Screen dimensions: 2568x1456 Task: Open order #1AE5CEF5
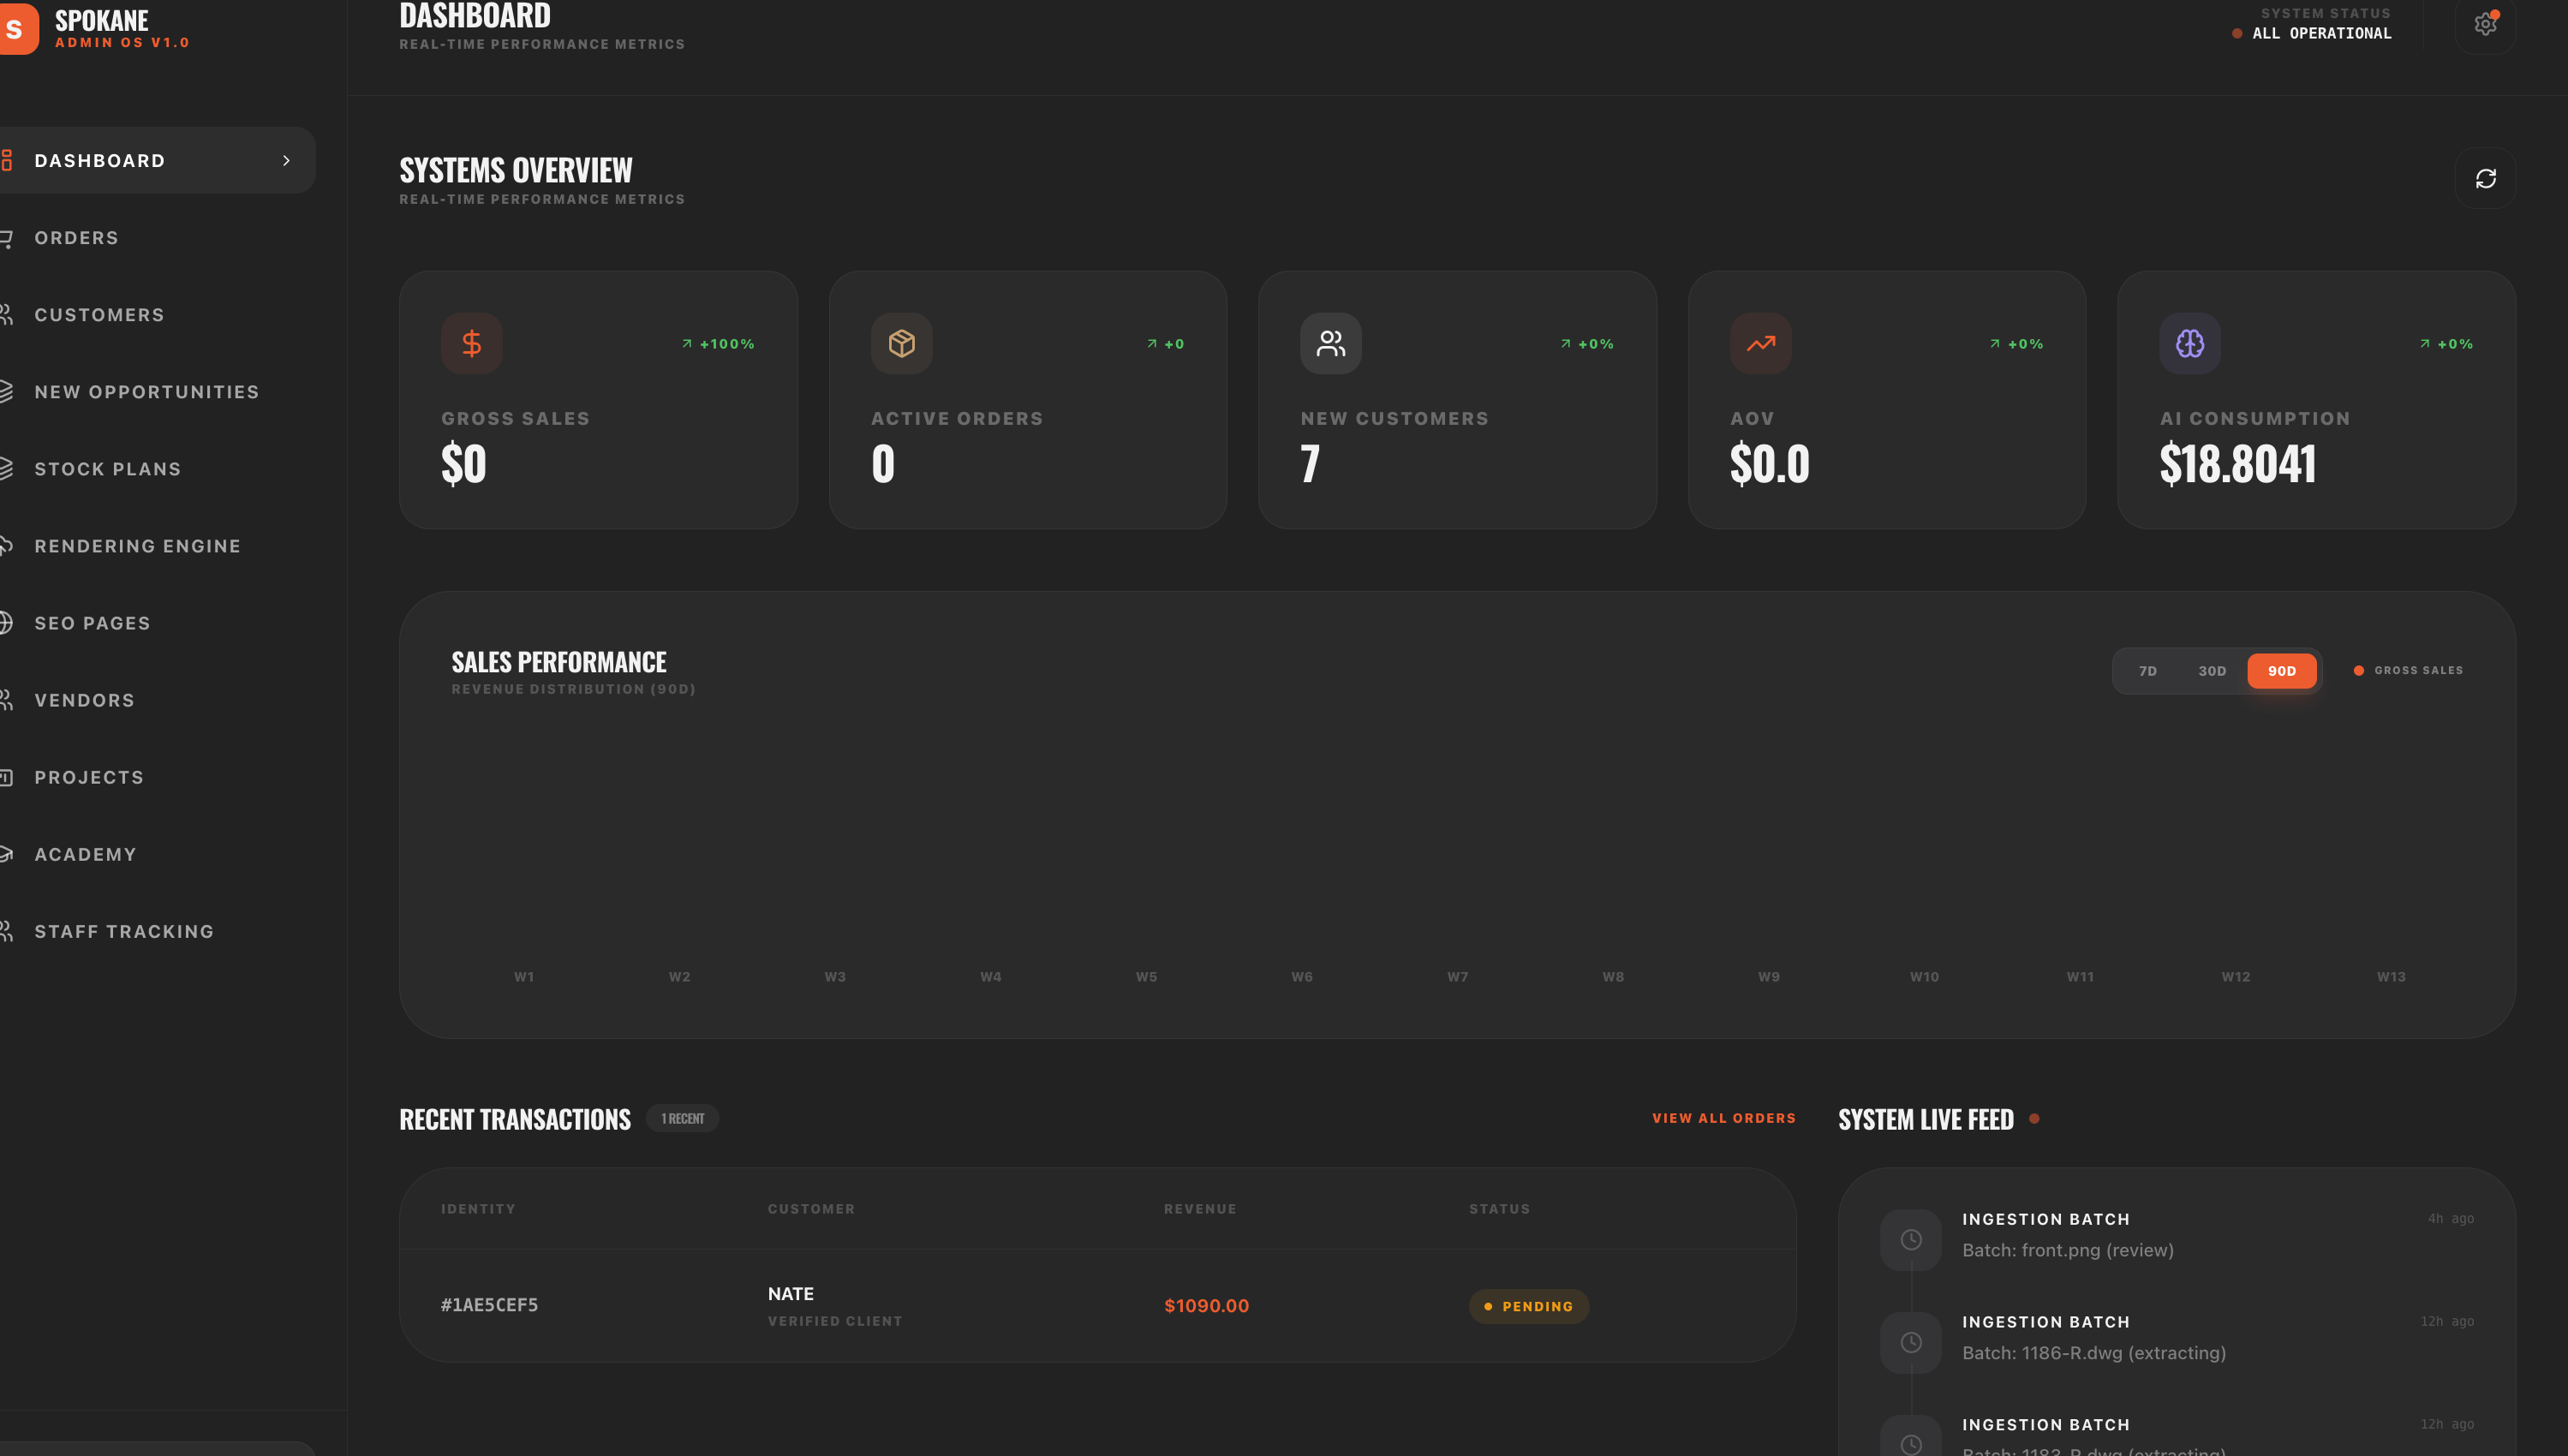click(489, 1305)
